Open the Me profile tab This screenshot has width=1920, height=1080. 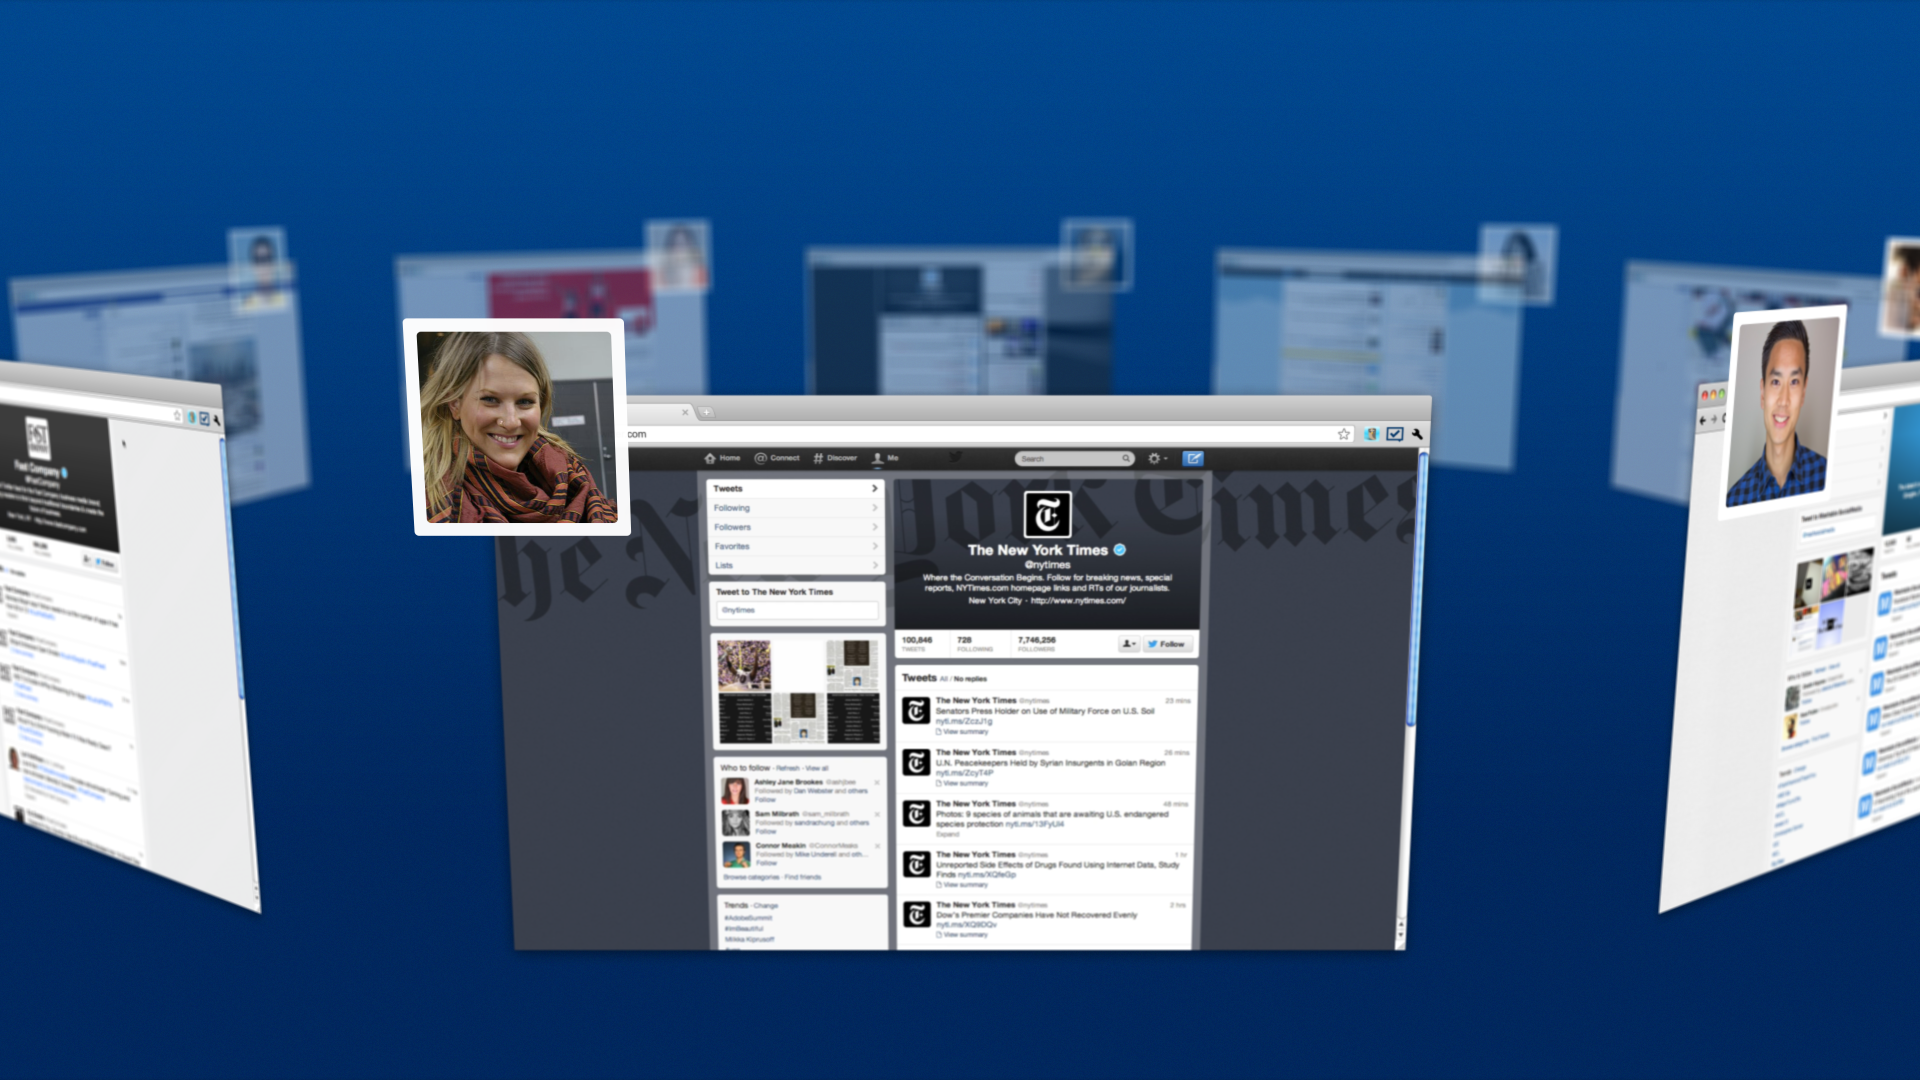point(885,458)
